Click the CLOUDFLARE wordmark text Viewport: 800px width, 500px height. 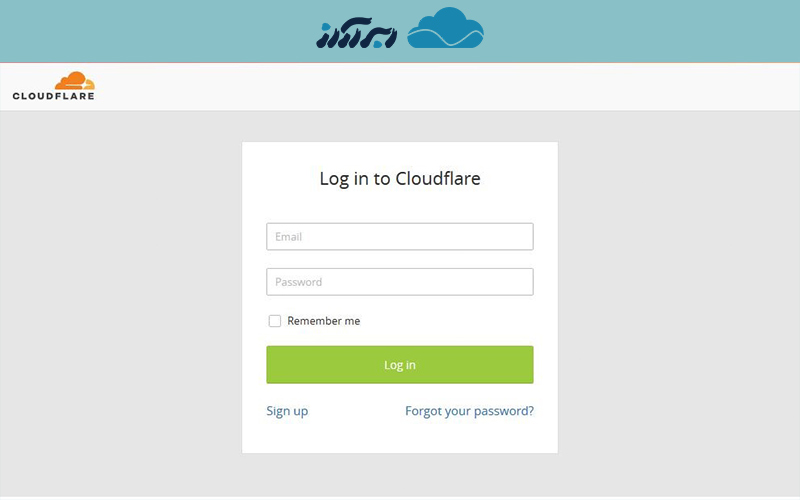[x=53, y=96]
